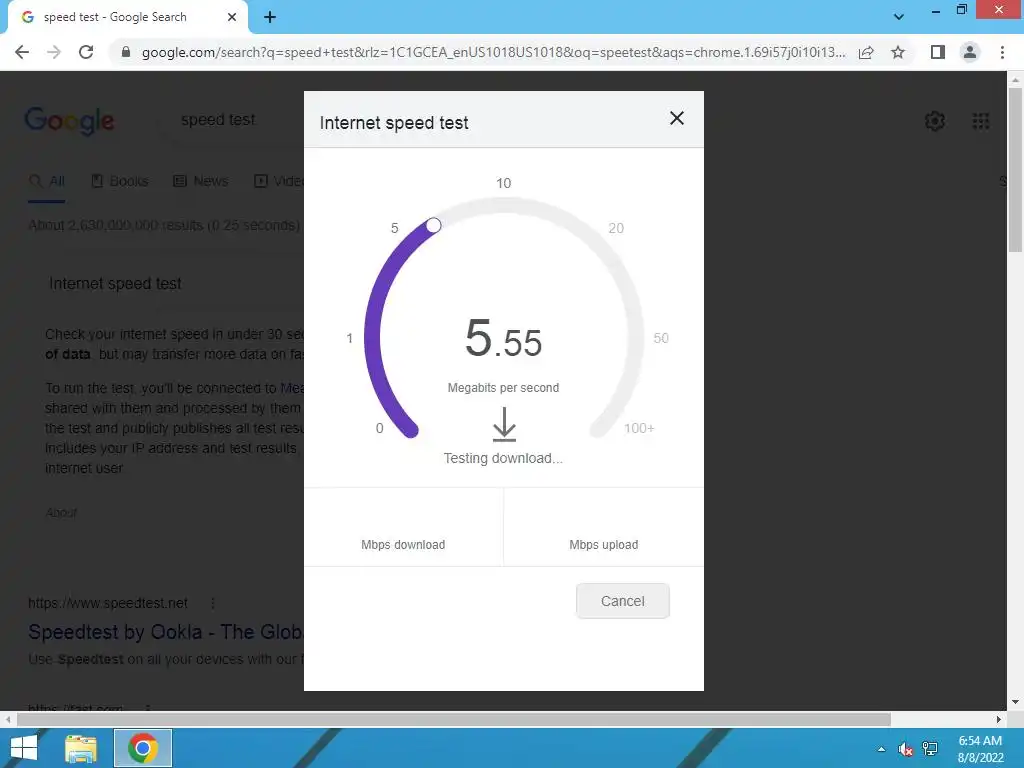Select the All search tab
1024x768 pixels.
coord(46,181)
